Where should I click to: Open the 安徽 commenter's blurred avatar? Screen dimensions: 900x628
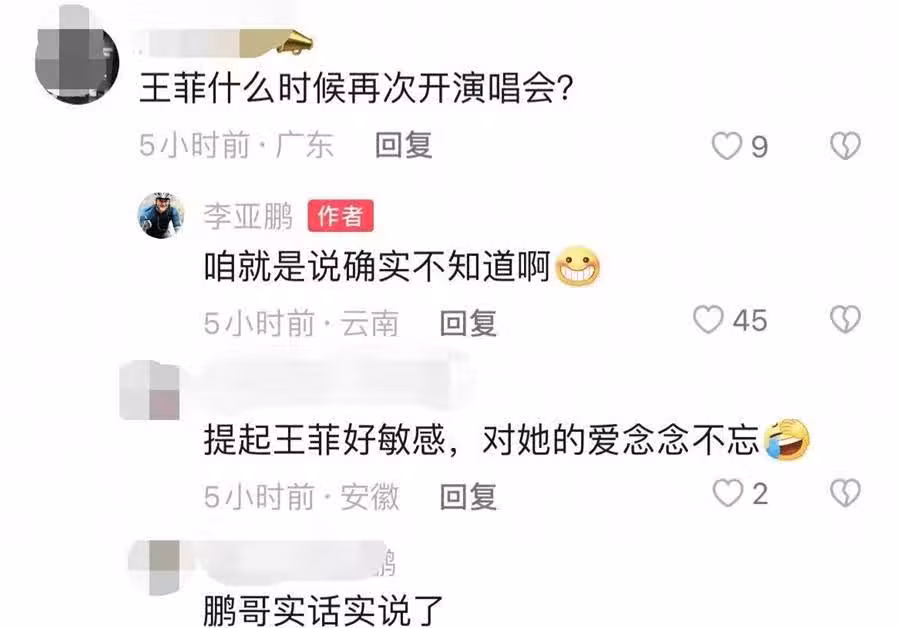tap(150, 391)
